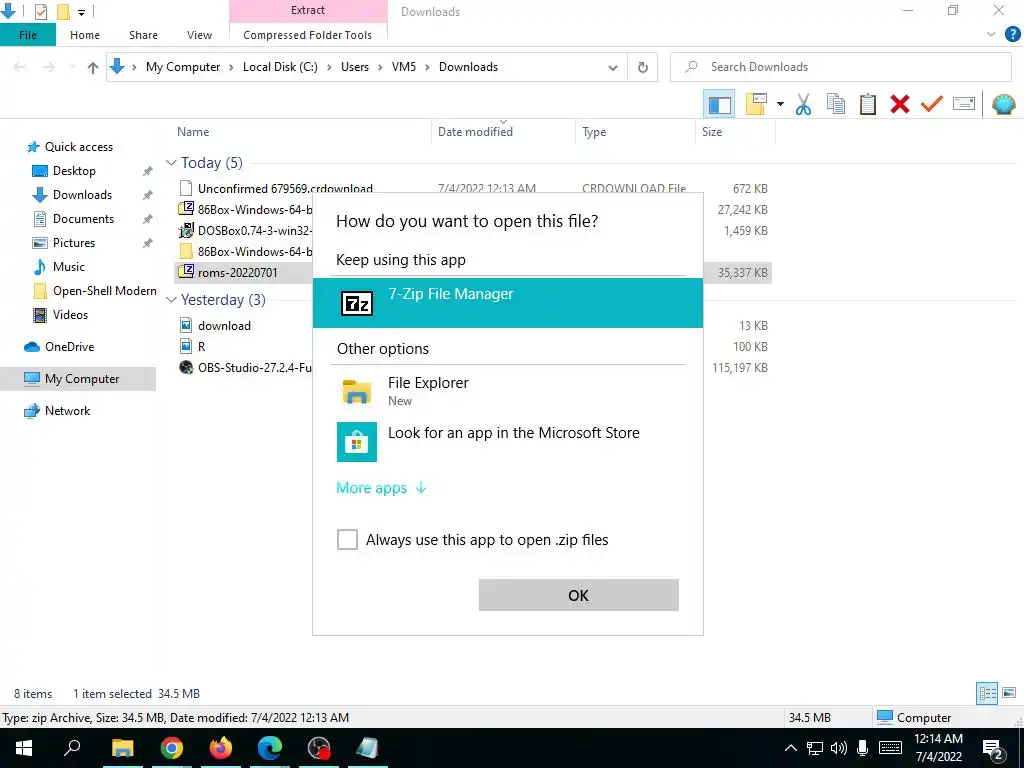1024x768 pixels.
Task: Click the Windows Start button
Action: coord(24,748)
